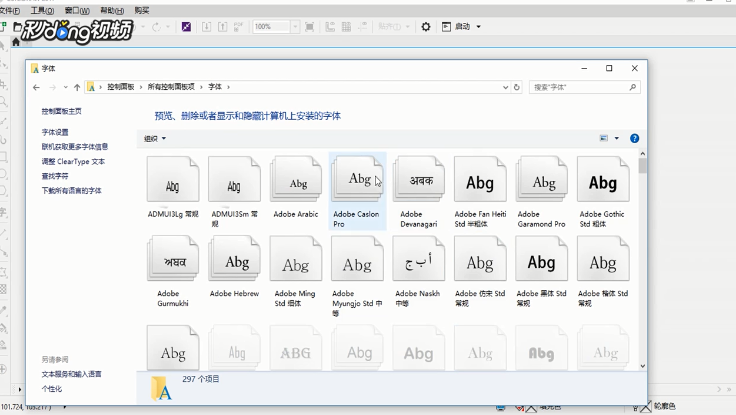Viewport: 736px width, 415px height.
Task: Select the Adobe Gurmukhi font icon
Action: [x=173, y=259]
